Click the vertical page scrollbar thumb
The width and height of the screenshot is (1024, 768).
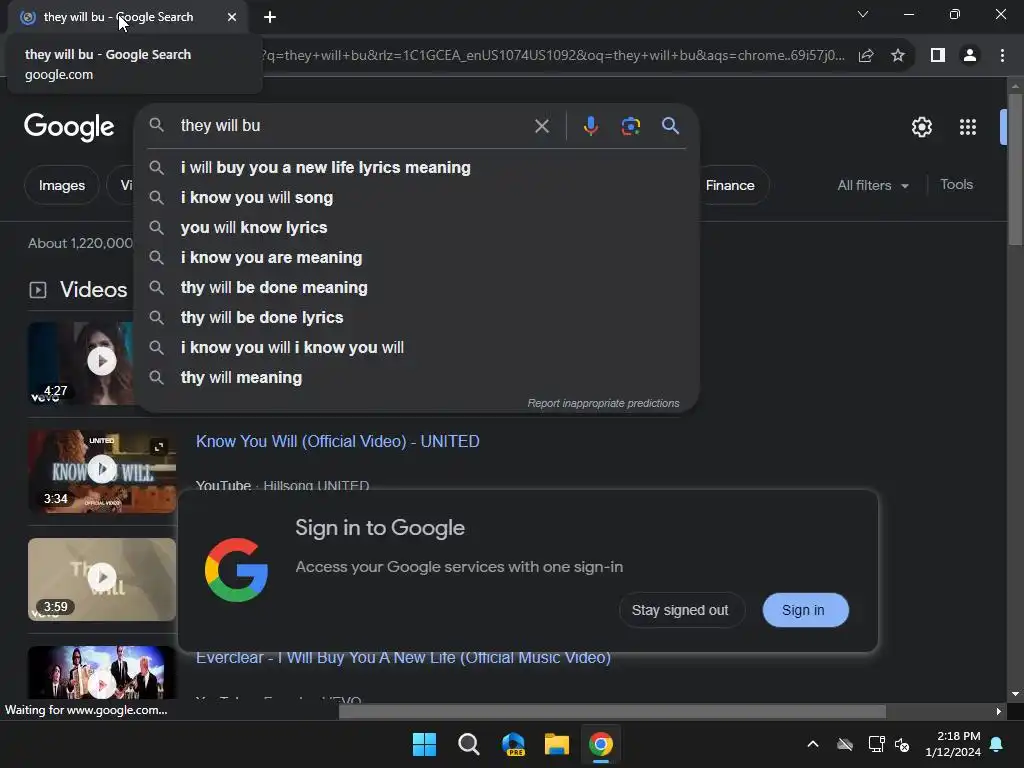pyautogui.click(x=1015, y=170)
